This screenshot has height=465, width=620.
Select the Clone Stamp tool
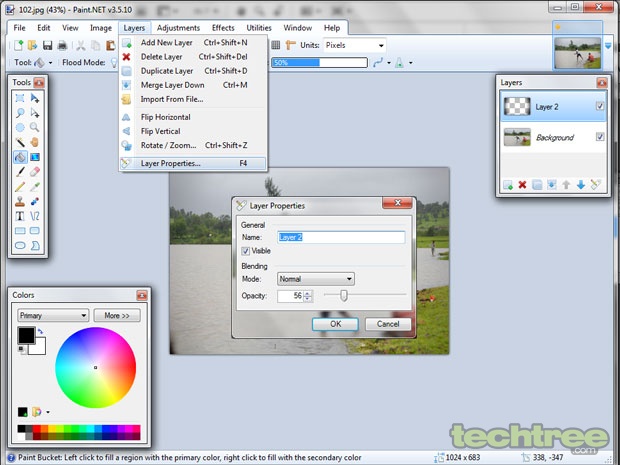click(20, 201)
